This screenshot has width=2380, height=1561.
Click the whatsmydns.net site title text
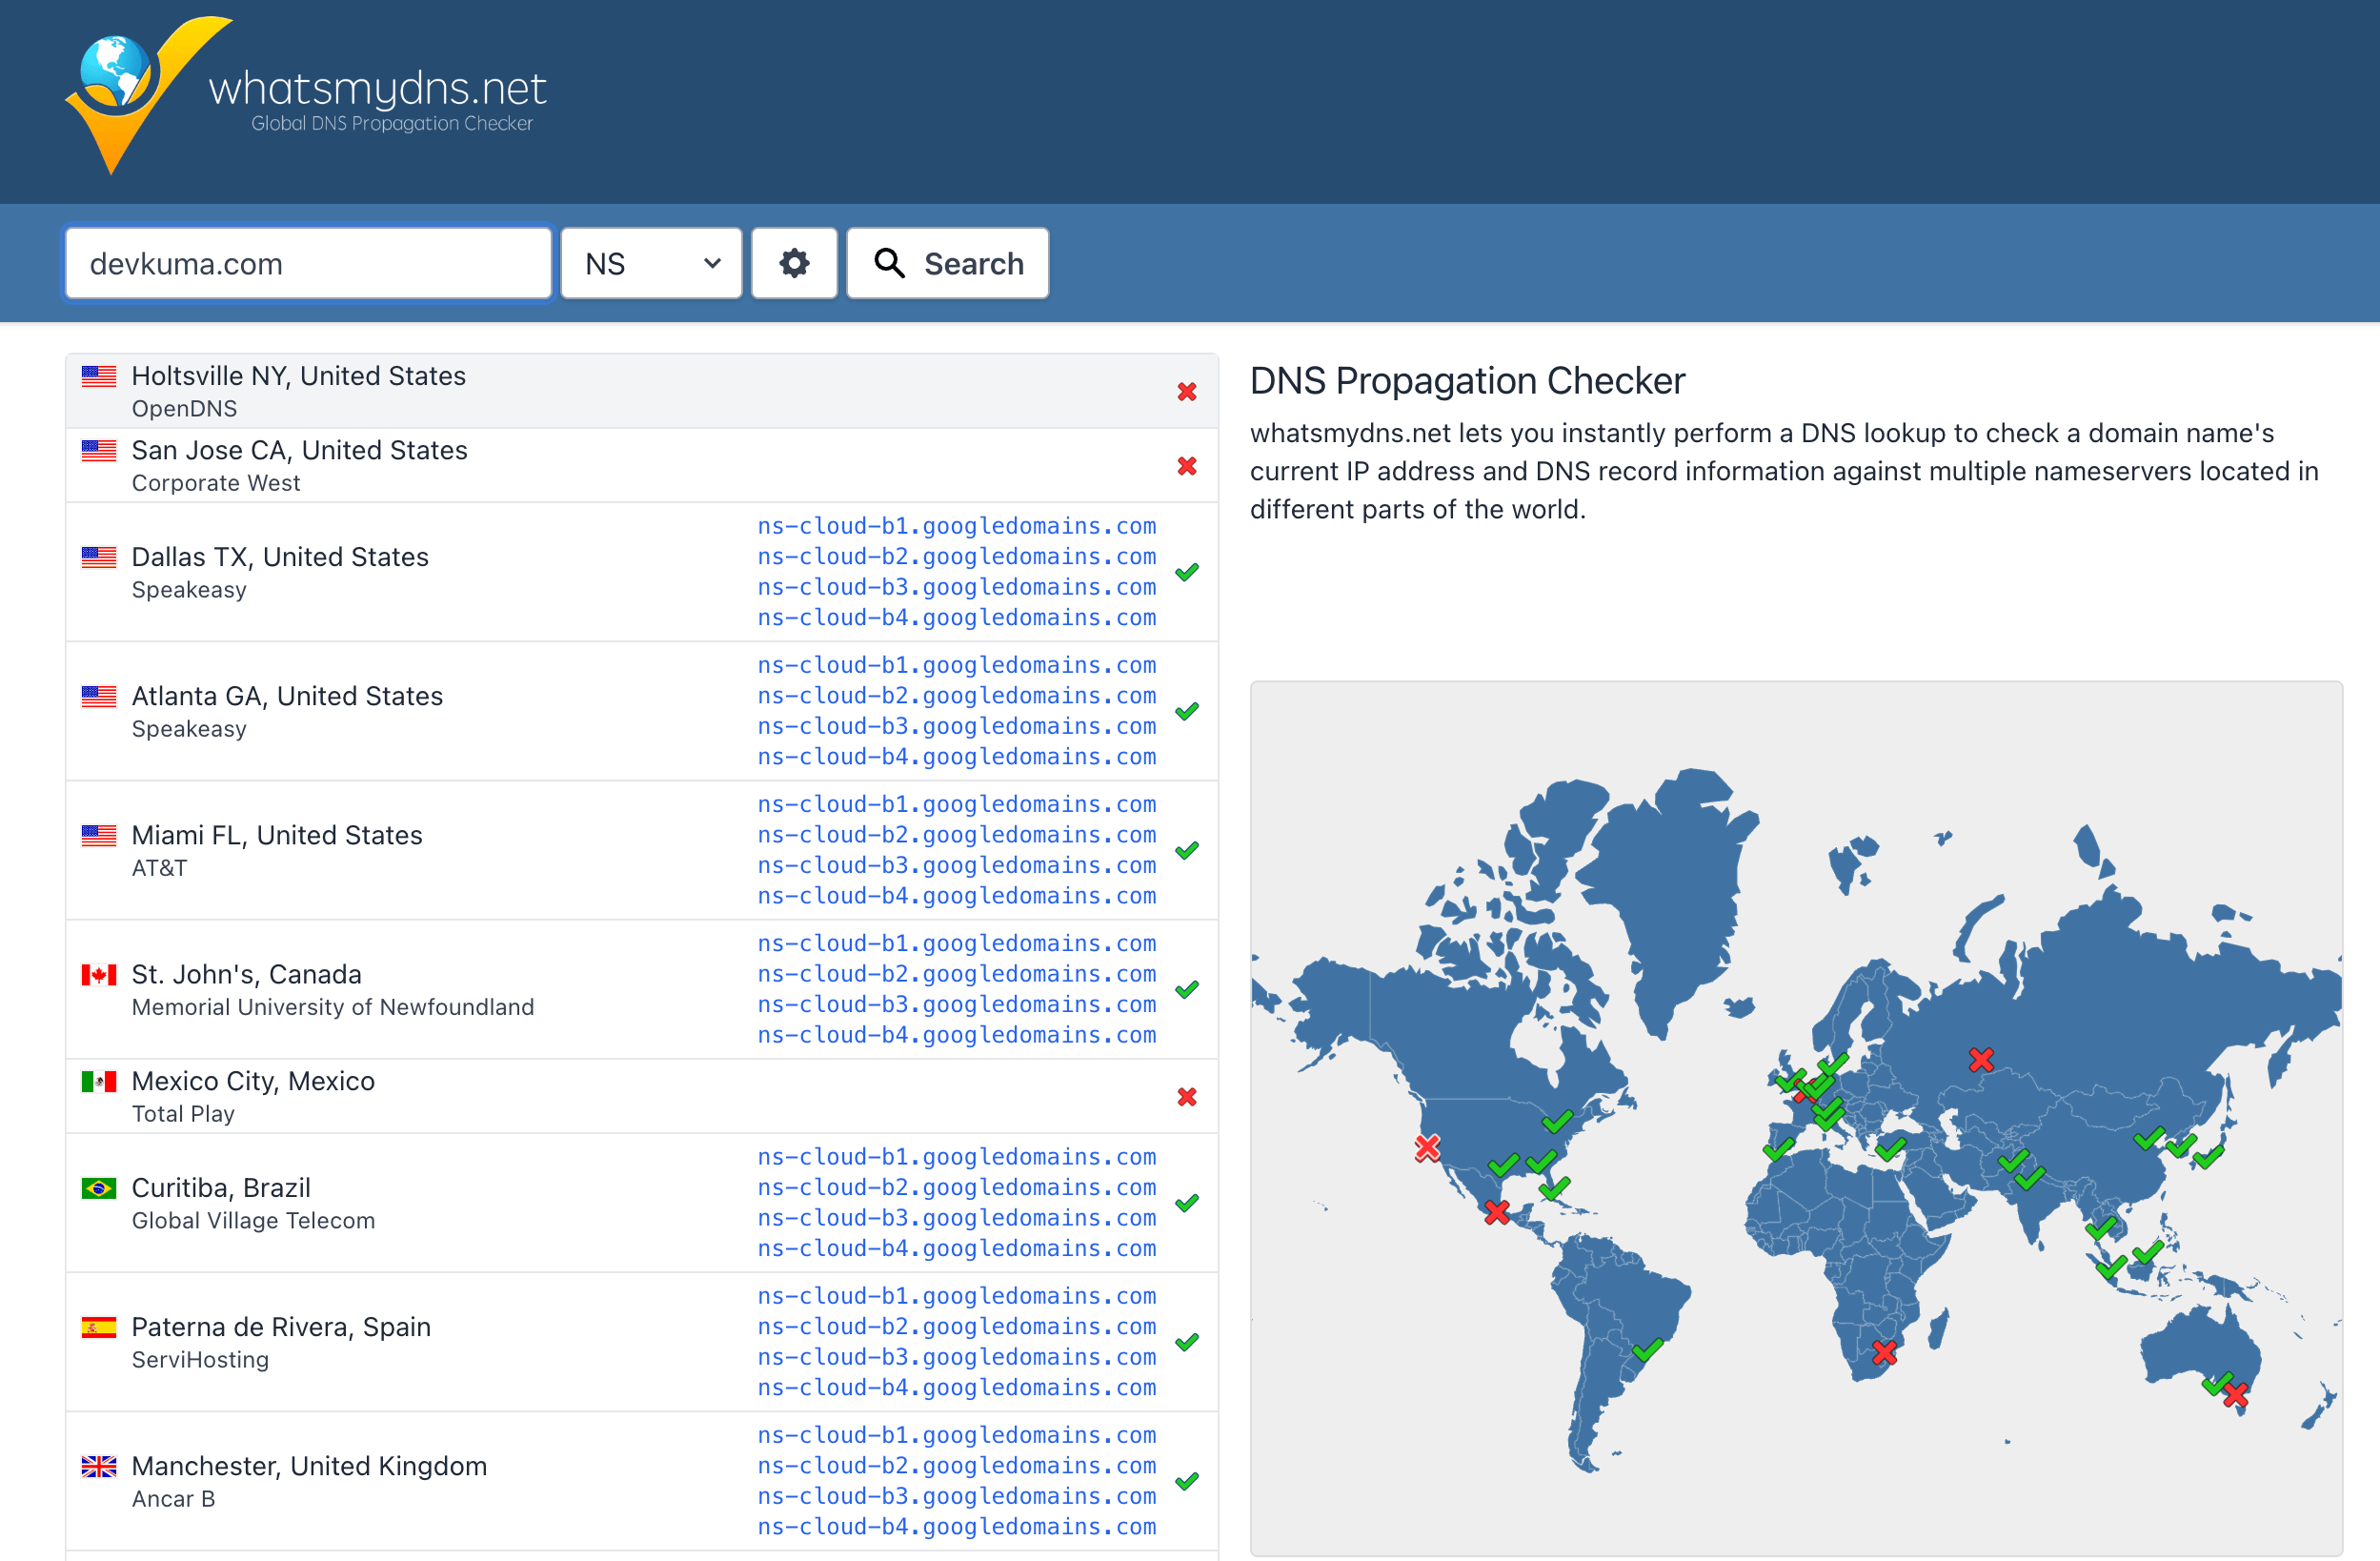point(377,88)
